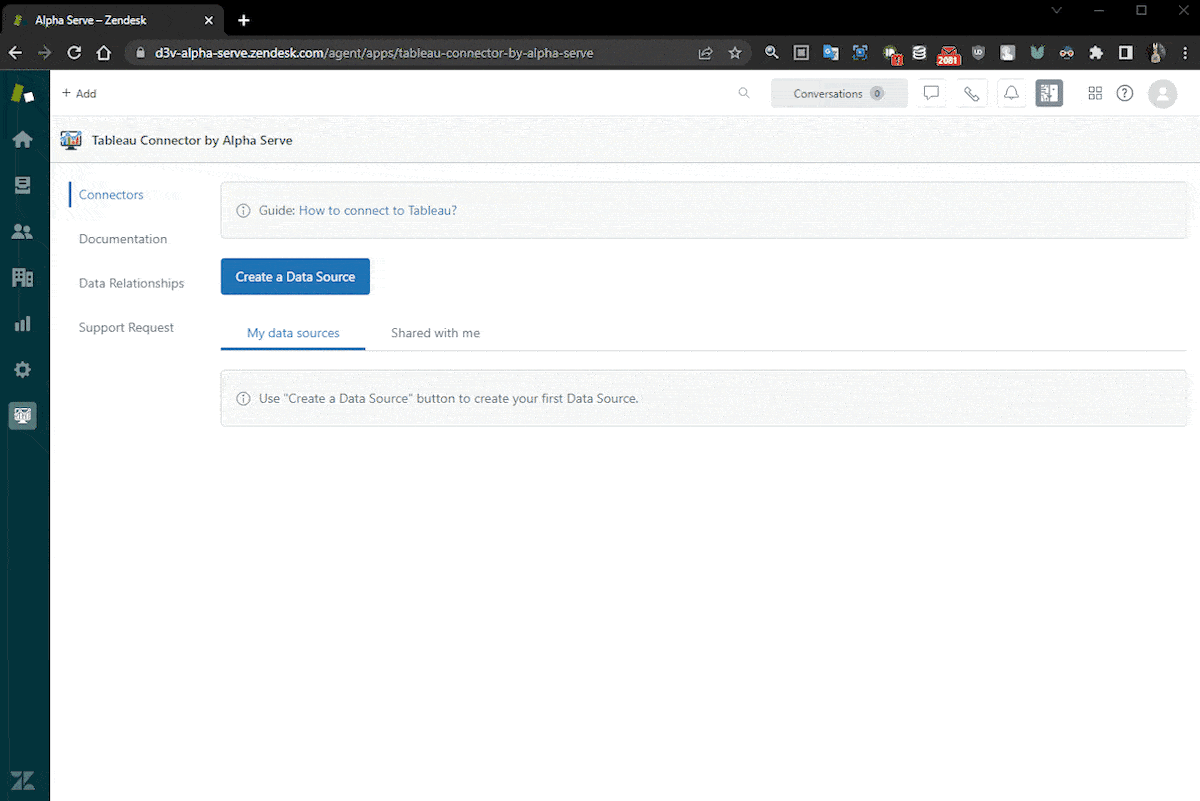Click the share page icon in address bar
Viewport: 1200px width, 801px height.
(705, 53)
